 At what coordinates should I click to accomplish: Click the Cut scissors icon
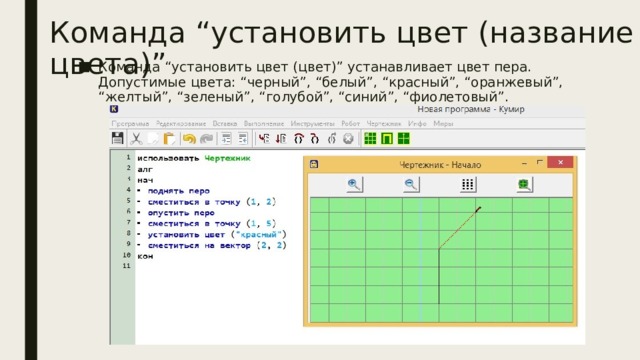136,139
